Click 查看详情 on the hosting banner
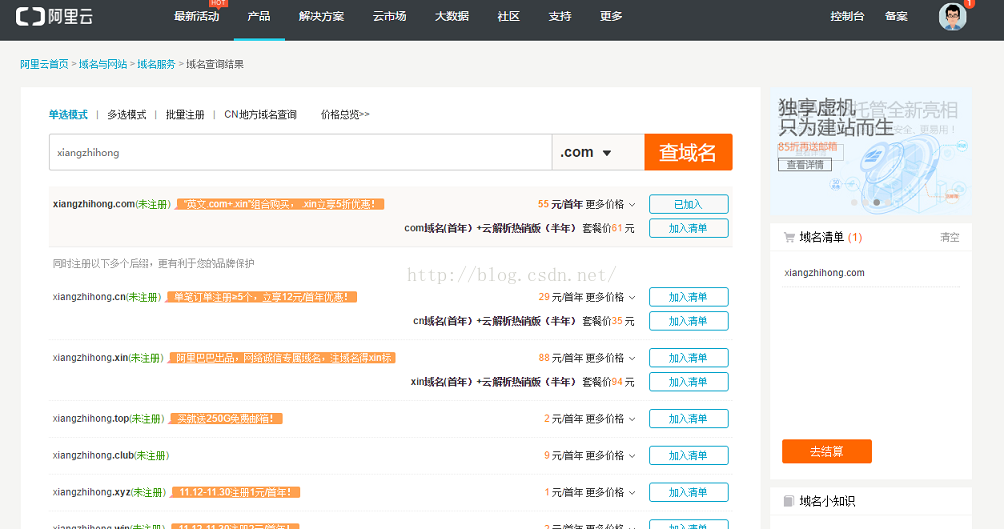 (x=805, y=165)
